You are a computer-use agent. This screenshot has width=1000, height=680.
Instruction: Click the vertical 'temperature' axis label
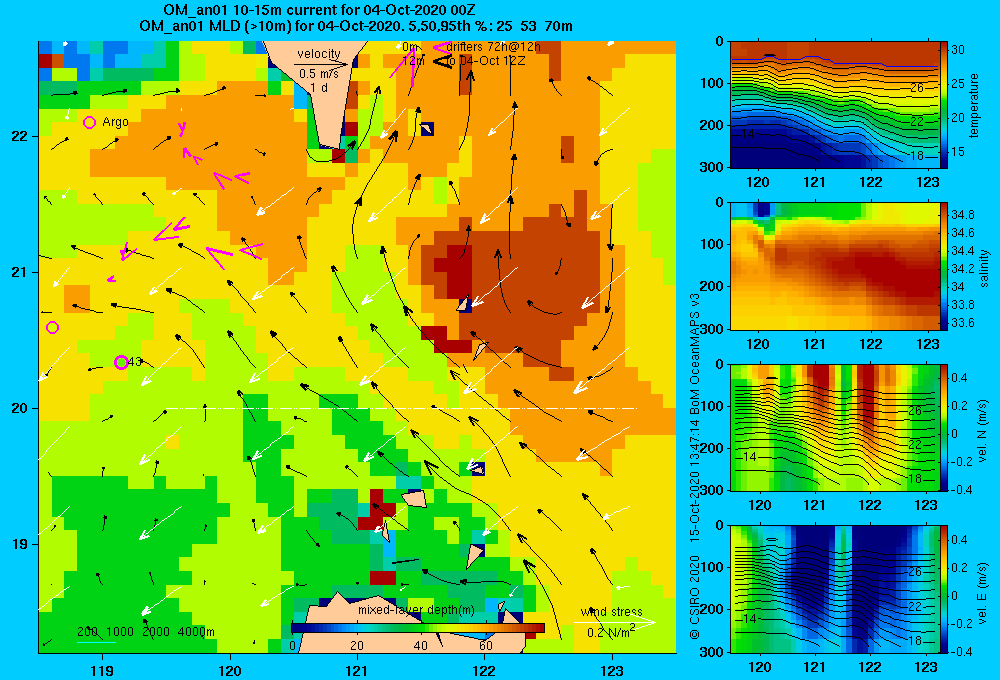point(974,105)
